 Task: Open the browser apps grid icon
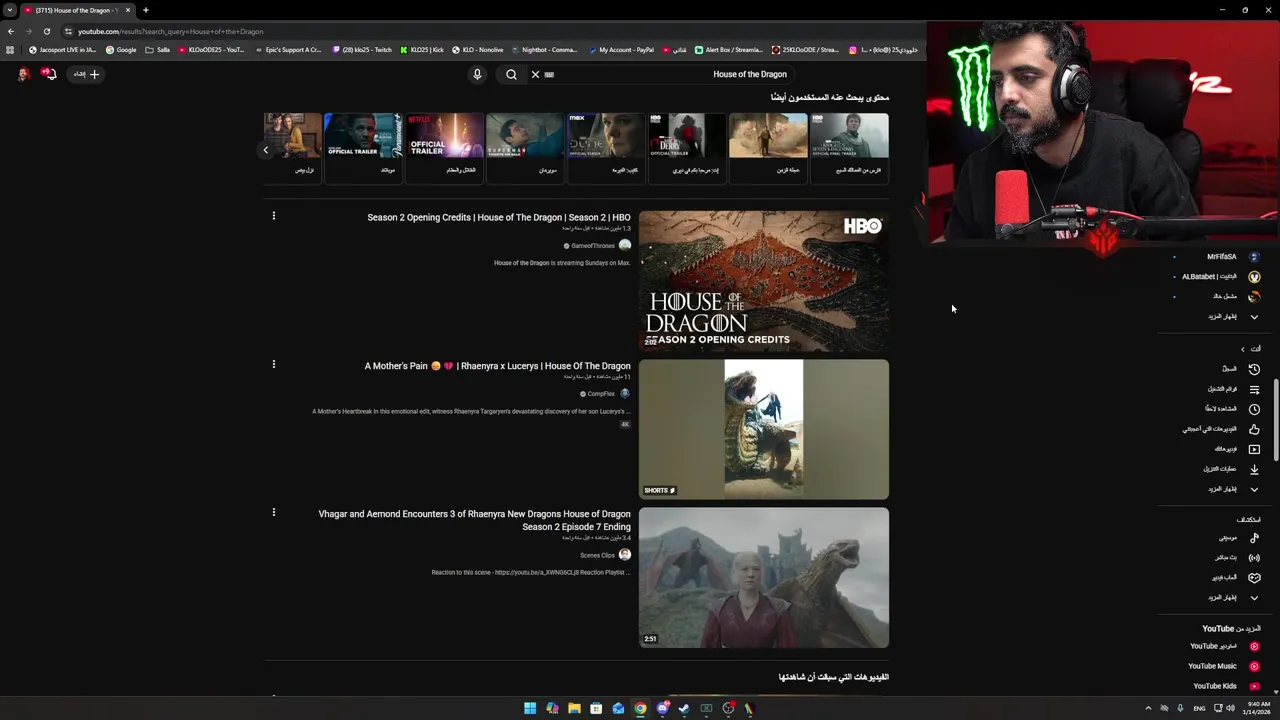[10, 50]
